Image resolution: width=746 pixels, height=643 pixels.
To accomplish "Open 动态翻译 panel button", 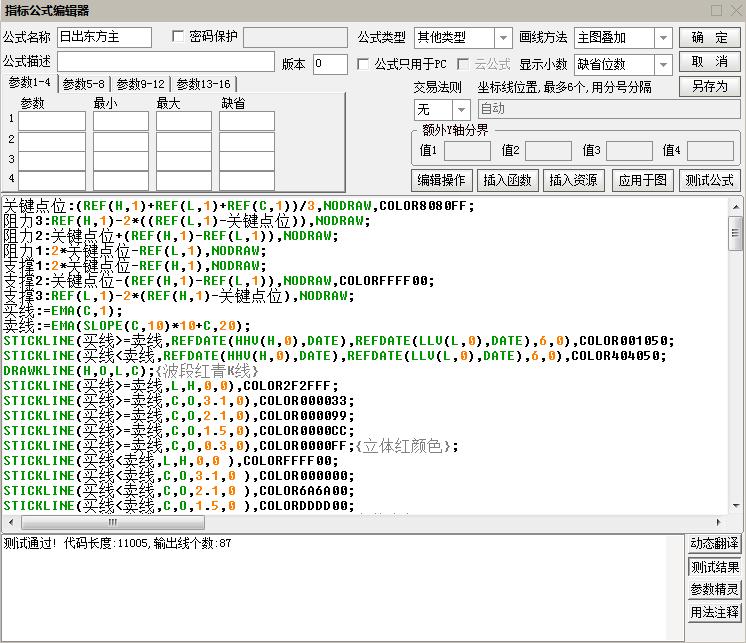I will pos(714,544).
